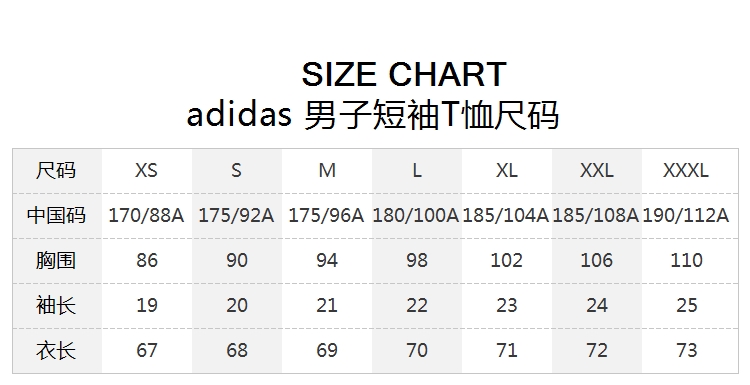The image size is (750, 385).
Task: Click the adidas 男子短袖T恤尺码 subtitle
Action: tap(373, 115)
